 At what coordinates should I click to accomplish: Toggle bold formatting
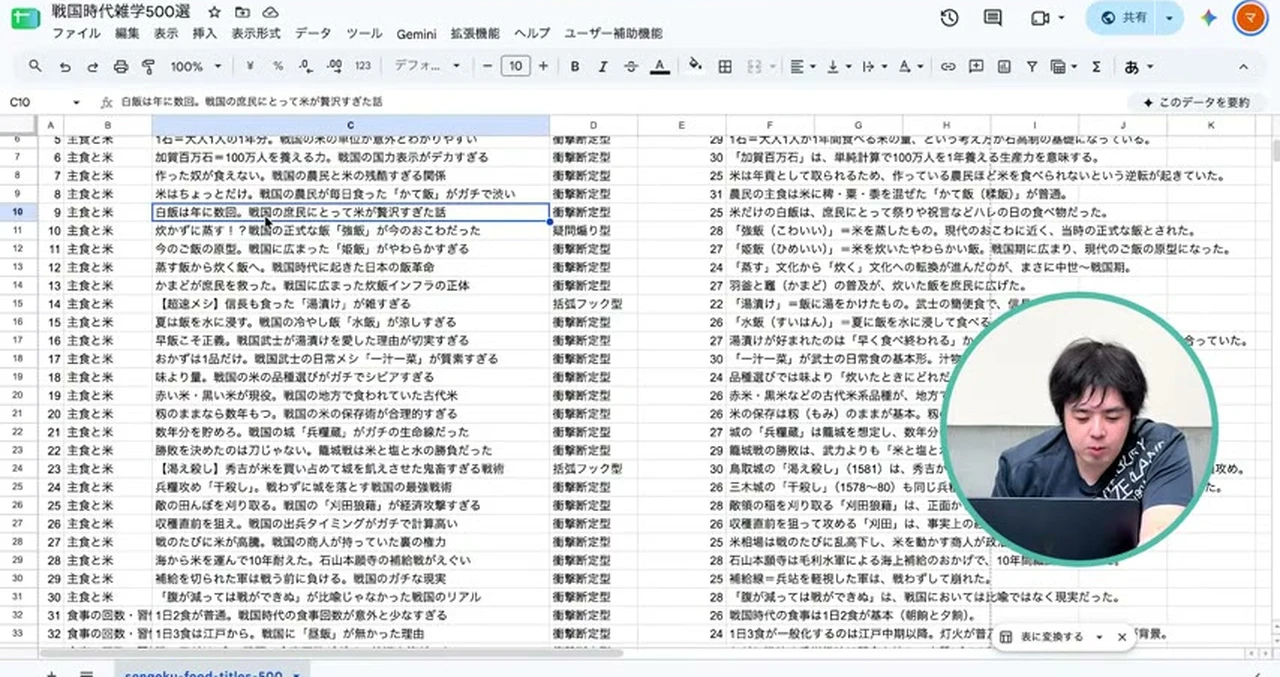(575, 66)
